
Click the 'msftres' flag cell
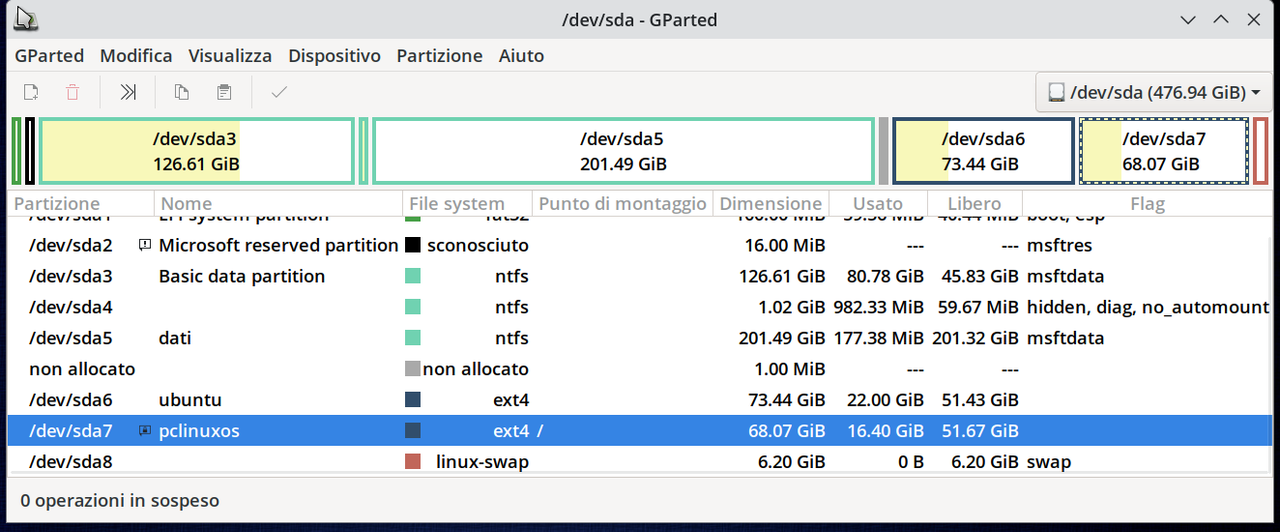[x=1059, y=245]
